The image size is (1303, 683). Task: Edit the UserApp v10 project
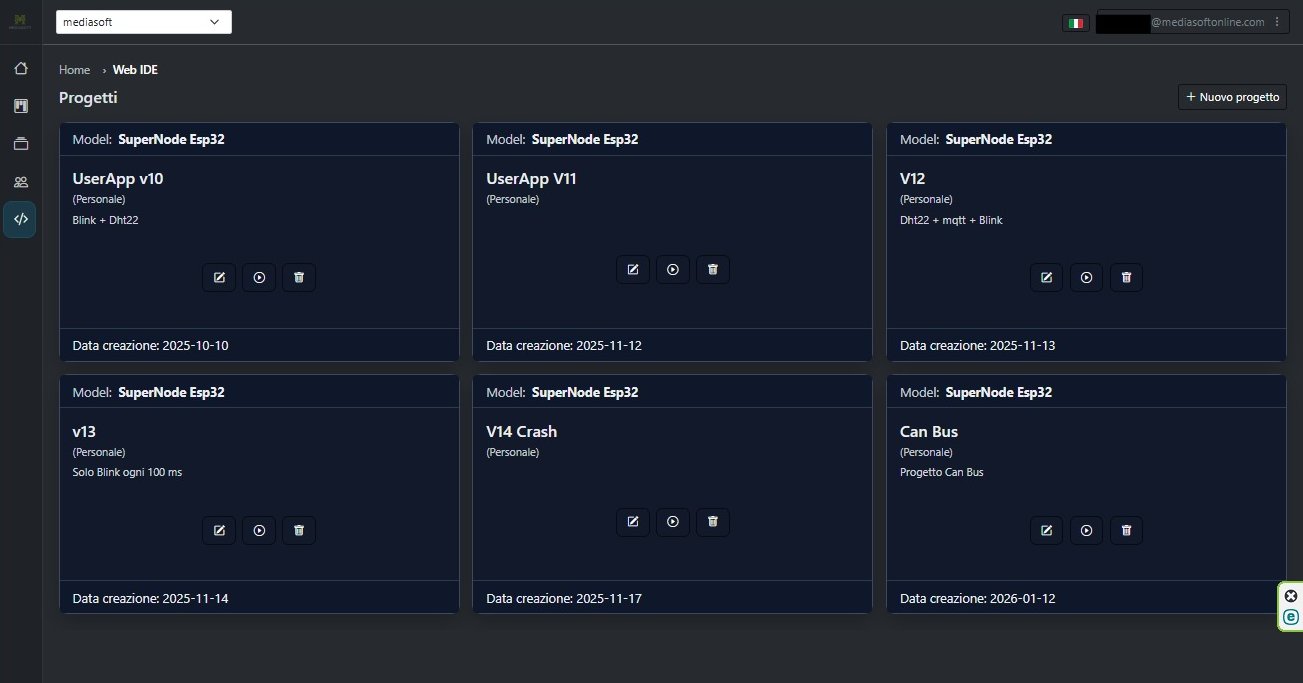click(x=219, y=277)
